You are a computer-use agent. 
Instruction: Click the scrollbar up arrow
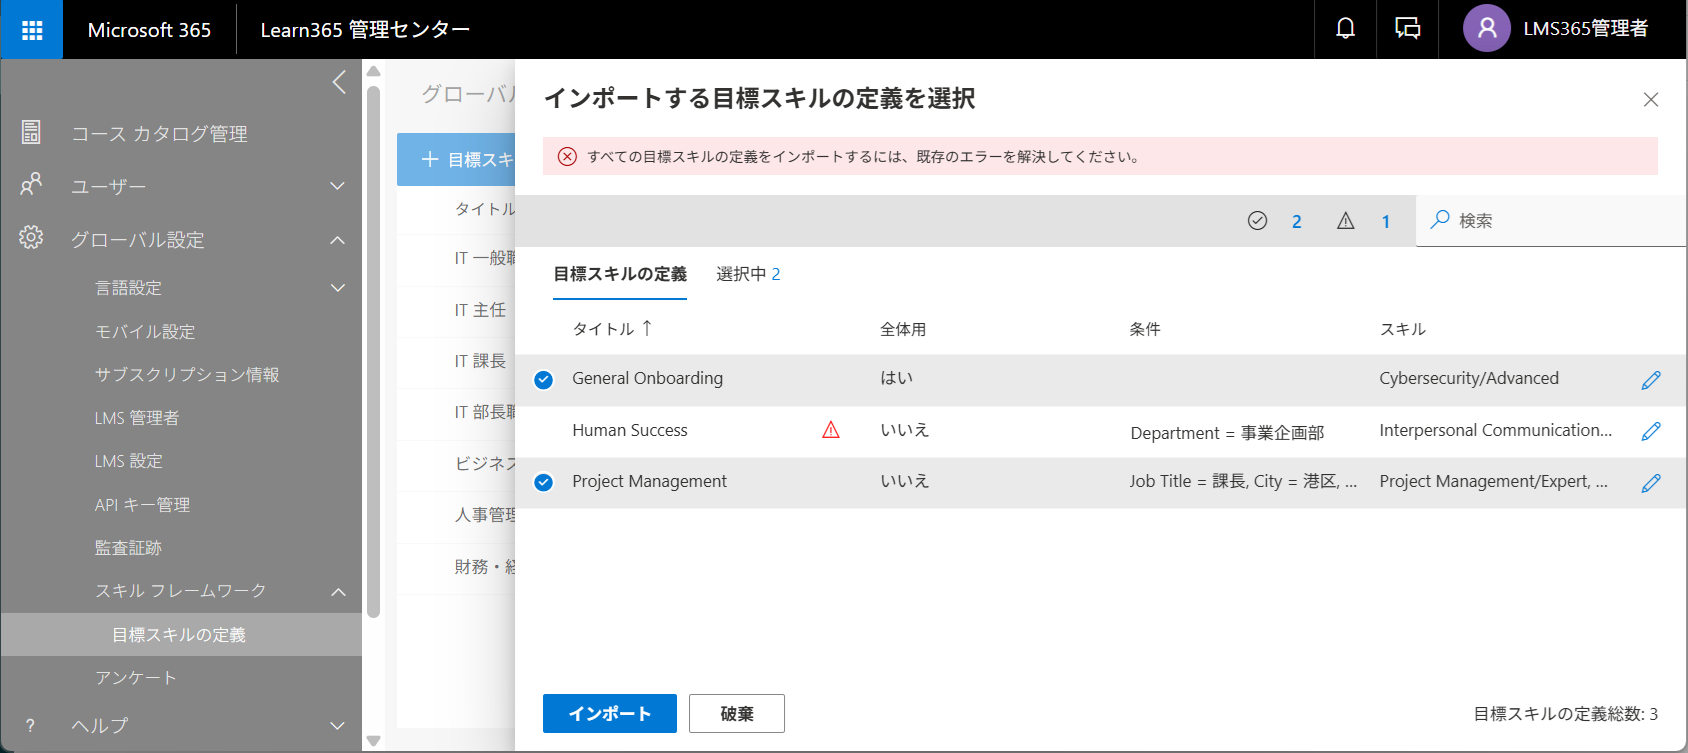point(374,71)
